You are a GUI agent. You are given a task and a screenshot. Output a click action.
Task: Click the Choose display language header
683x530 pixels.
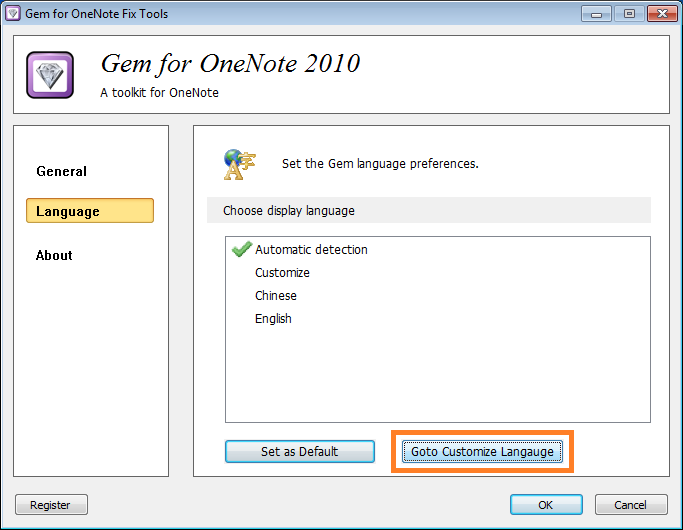pyautogui.click(x=429, y=210)
